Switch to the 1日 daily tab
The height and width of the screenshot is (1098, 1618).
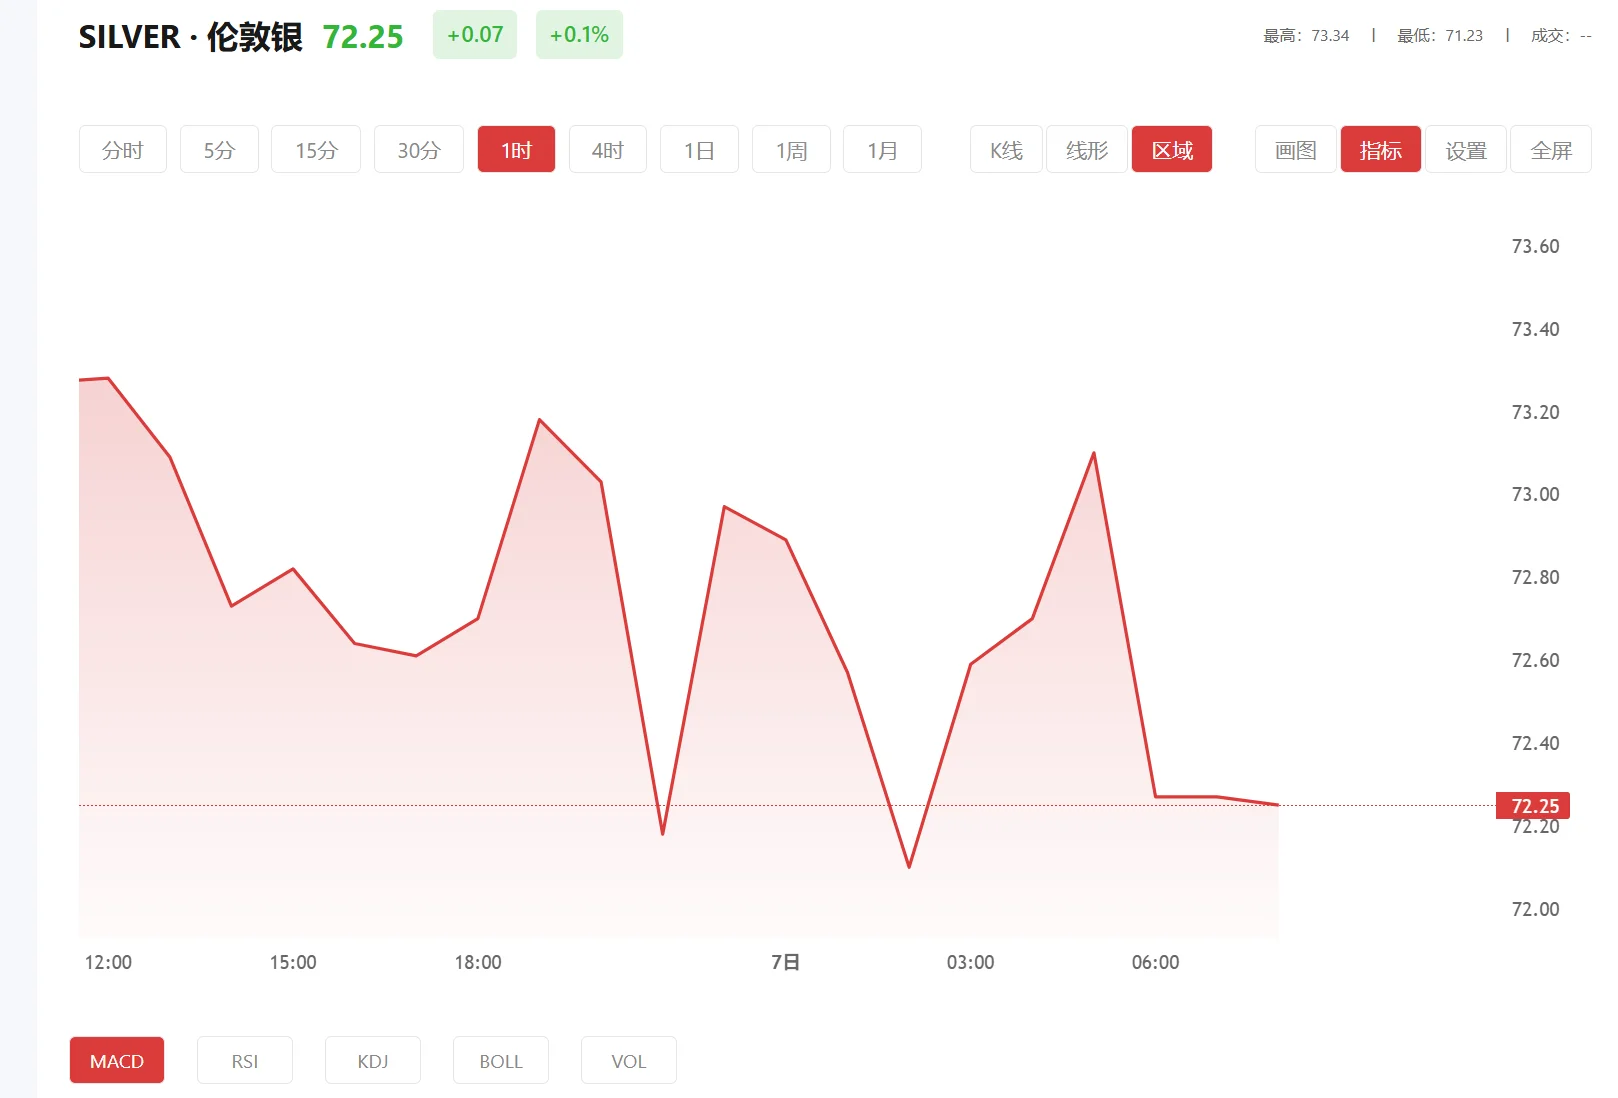pyautogui.click(x=699, y=149)
